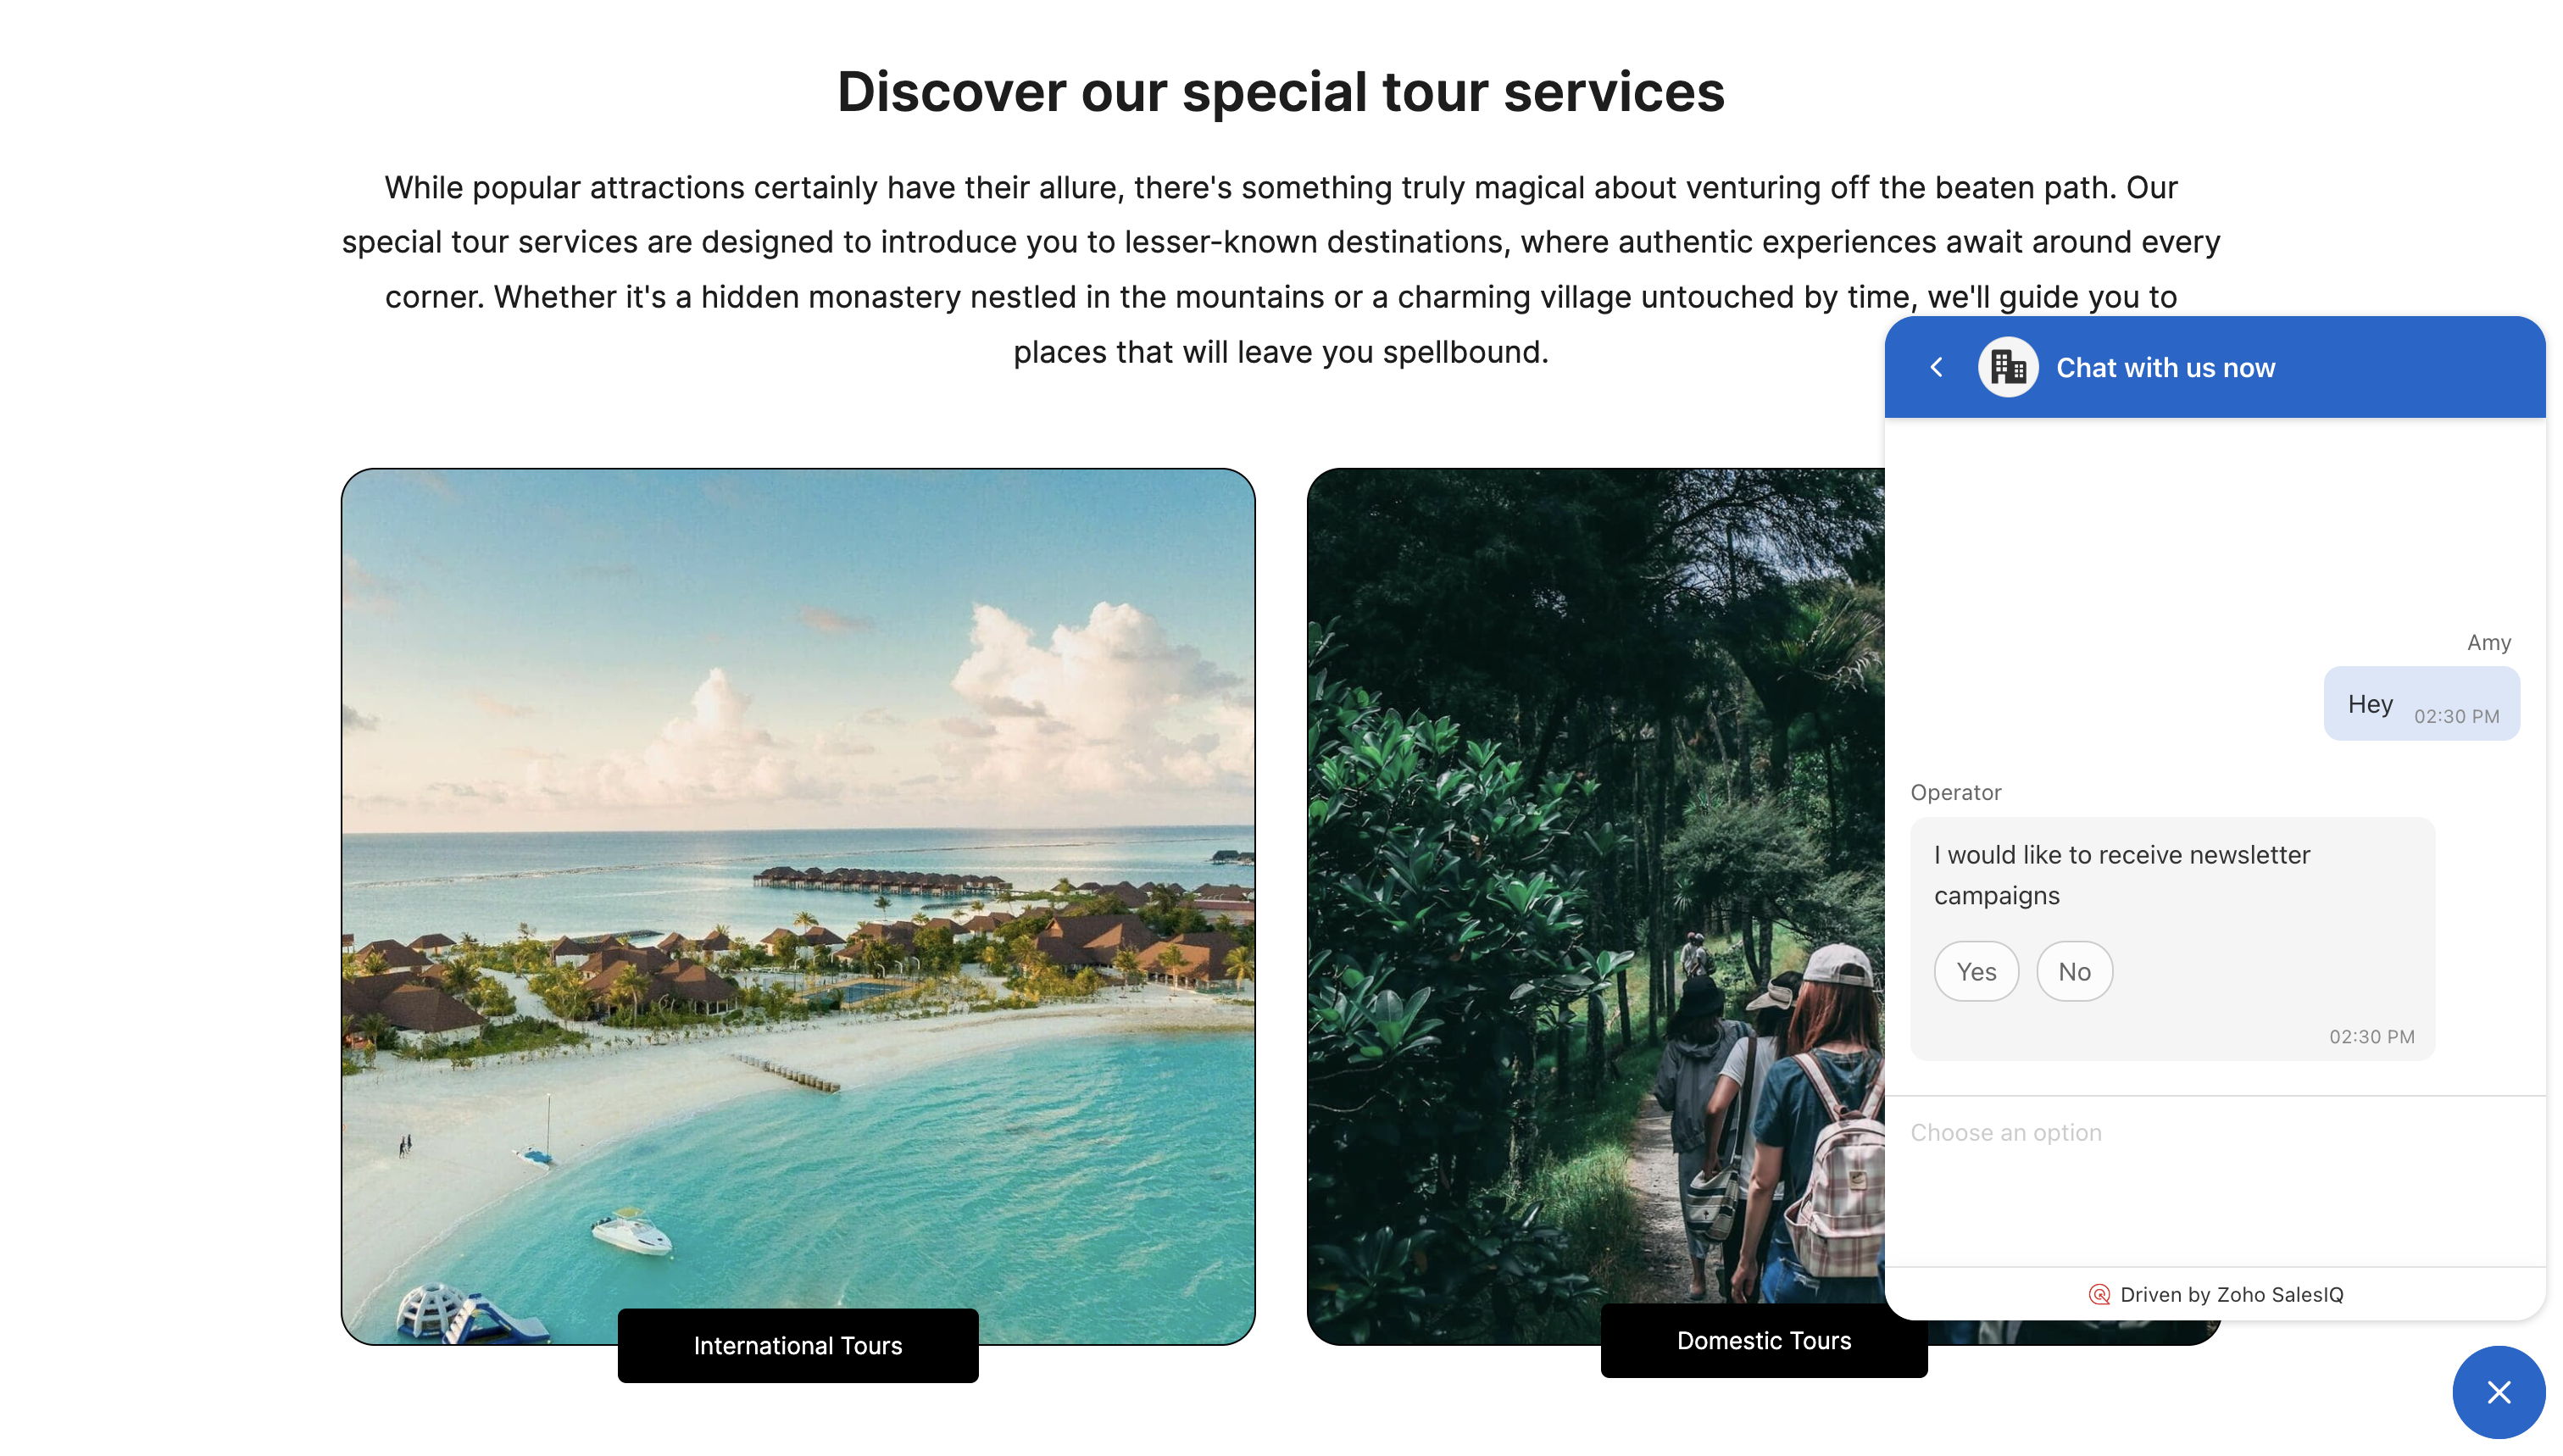Click the 02:30 PM timestamp under options
The width and height of the screenshot is (2563, 1456).
point(2371,1037)
